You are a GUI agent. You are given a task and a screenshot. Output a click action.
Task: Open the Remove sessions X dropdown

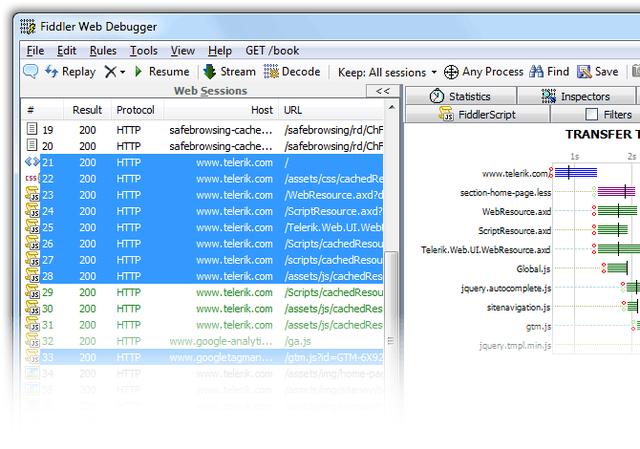(114, 72)
